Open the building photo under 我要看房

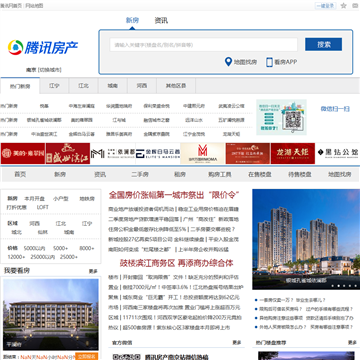(51, 314)
